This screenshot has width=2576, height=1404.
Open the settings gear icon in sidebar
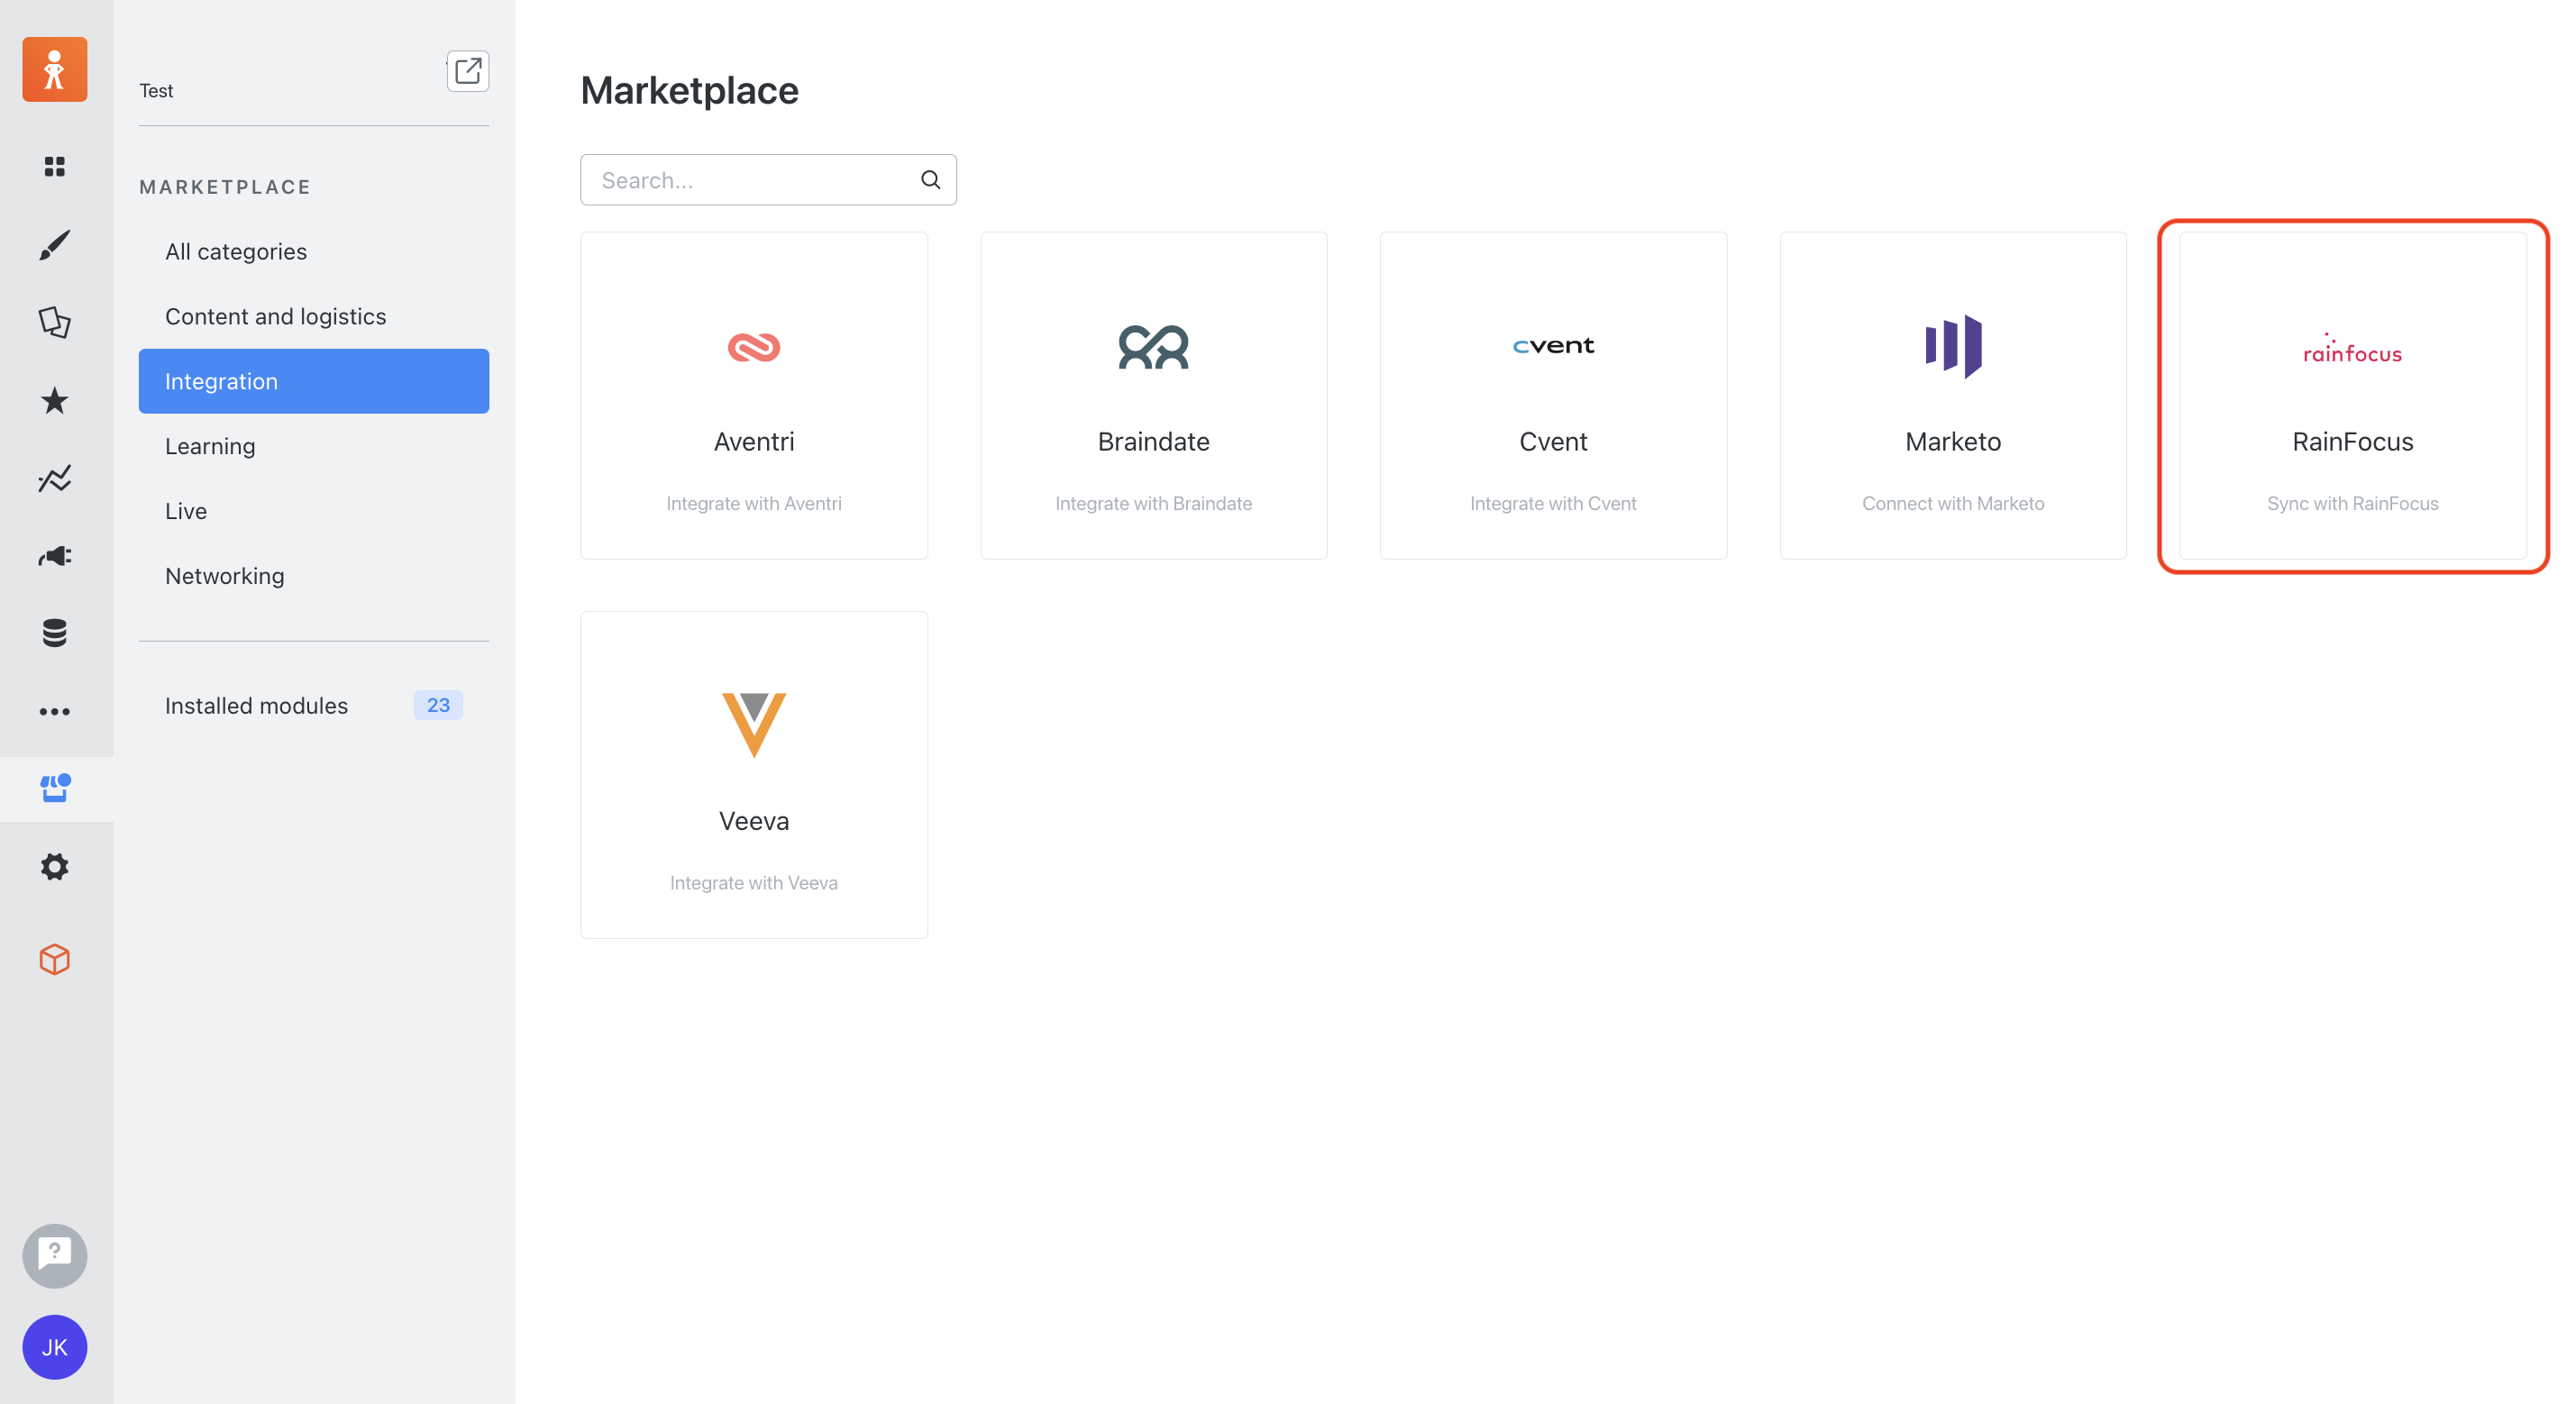click(x=54, y=866)
